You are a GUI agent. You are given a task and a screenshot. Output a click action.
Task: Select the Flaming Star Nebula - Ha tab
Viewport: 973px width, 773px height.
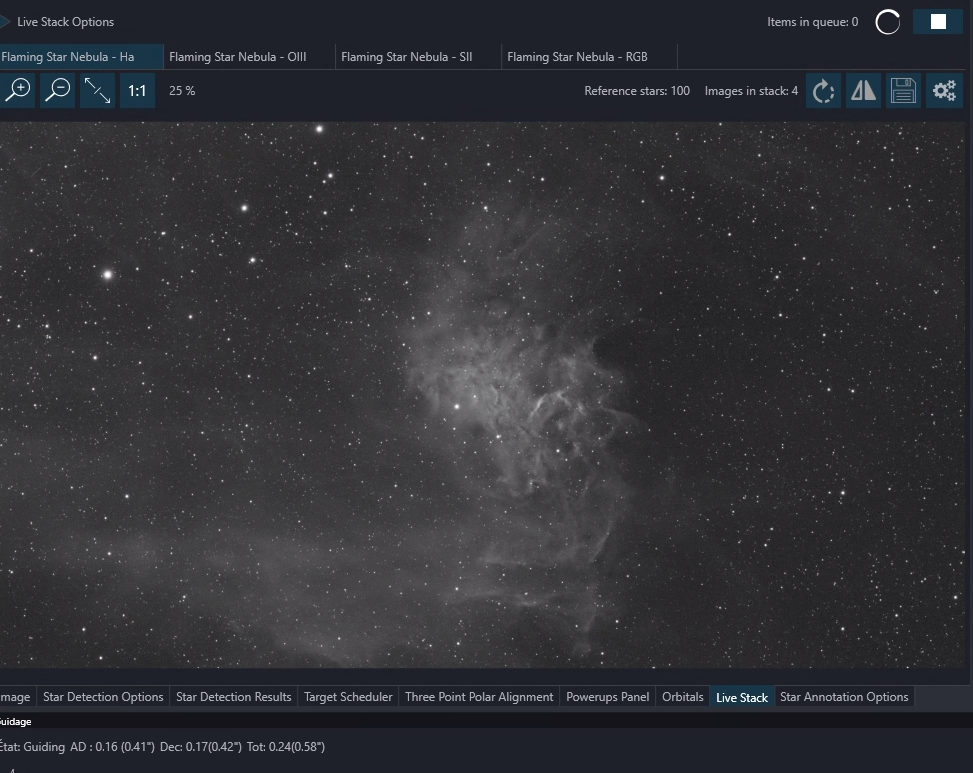click(x=68, y=57)
